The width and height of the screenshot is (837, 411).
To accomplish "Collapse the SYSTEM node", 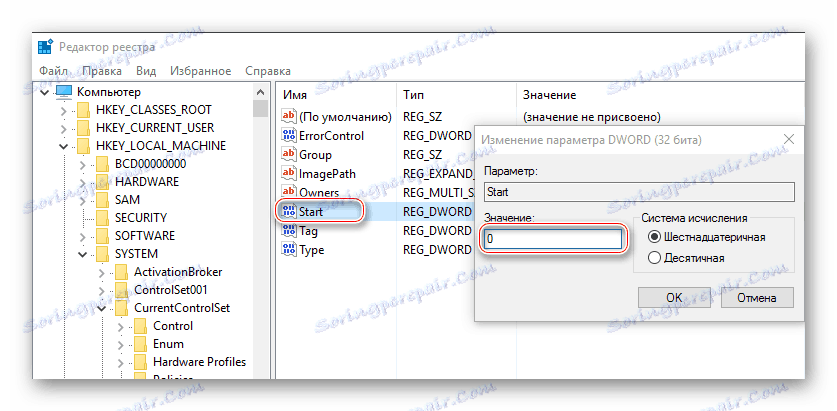I will coord(83,255).
